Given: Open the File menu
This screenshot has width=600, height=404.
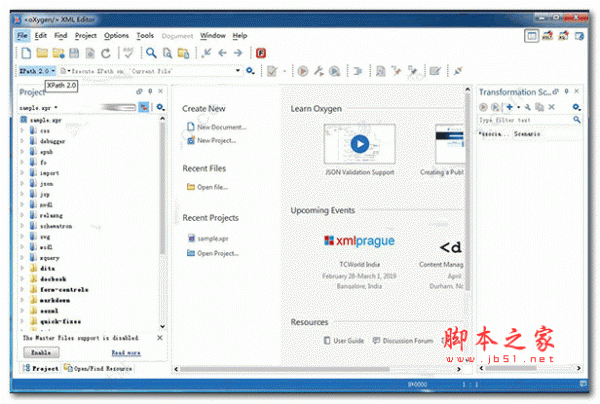Looking at the screenshot, I should [x=22, y=36].
